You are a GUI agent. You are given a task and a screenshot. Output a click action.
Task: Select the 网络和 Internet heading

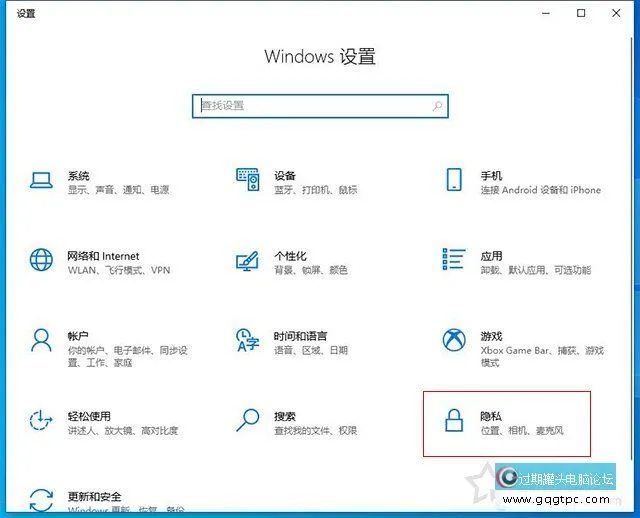pos(103,256)
